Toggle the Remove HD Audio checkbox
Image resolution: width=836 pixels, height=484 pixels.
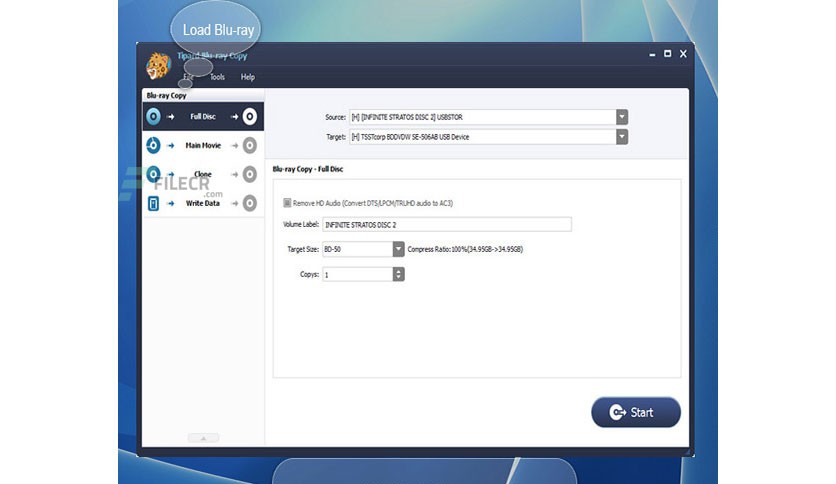[x=287, y=203]
